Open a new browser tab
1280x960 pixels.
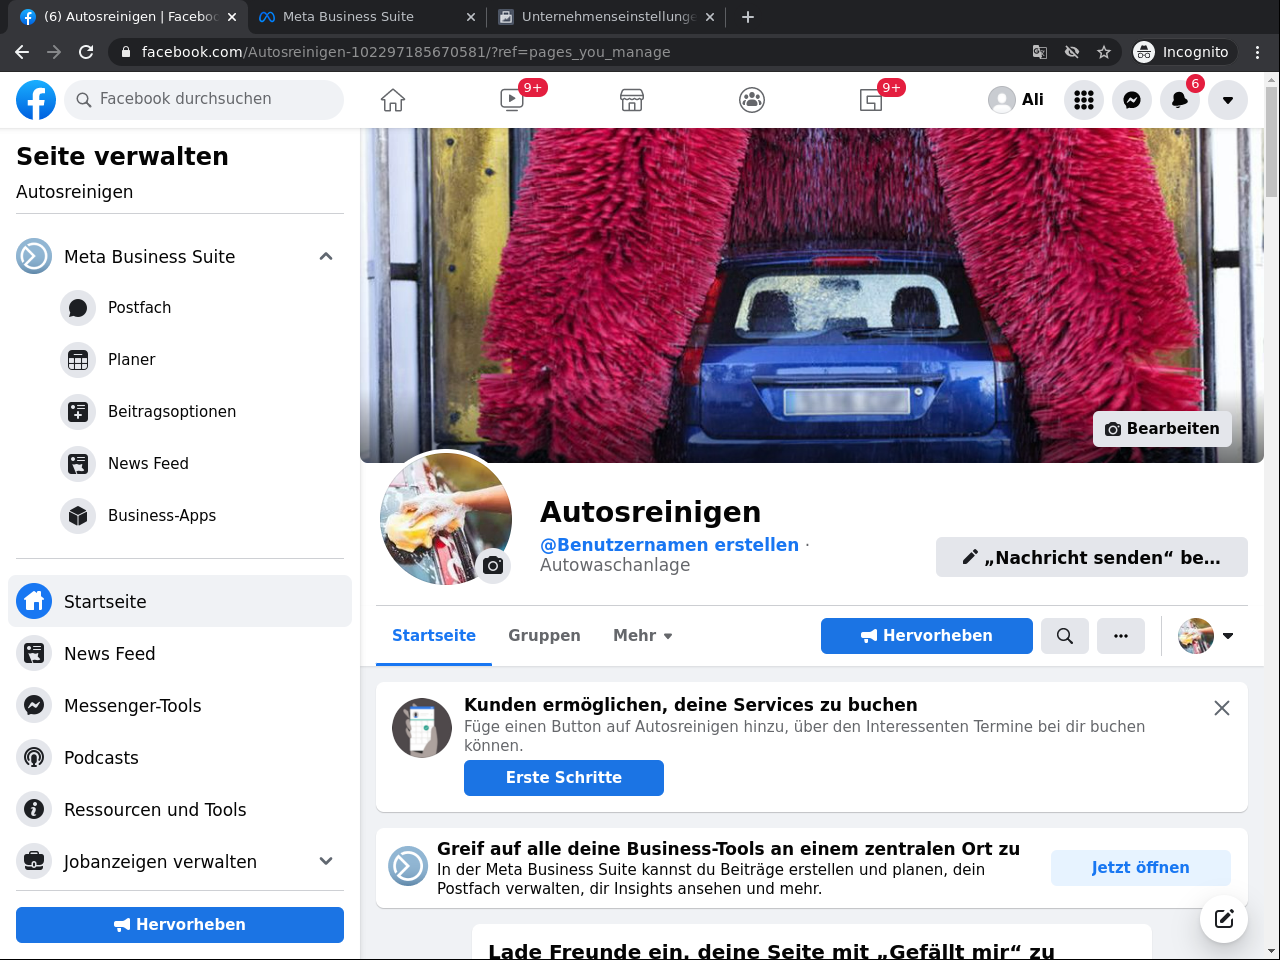(748, 17)
